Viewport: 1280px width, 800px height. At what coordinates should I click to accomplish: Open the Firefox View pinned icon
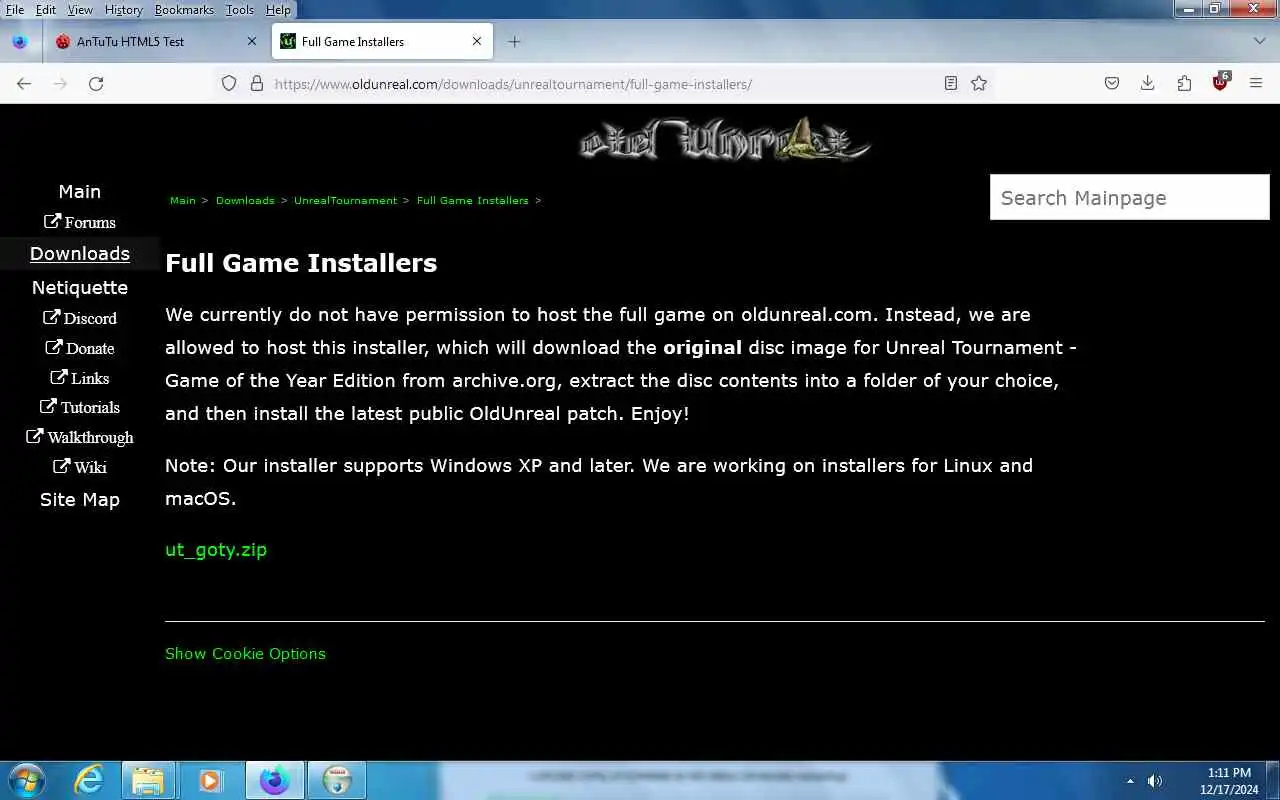[19, 42]
